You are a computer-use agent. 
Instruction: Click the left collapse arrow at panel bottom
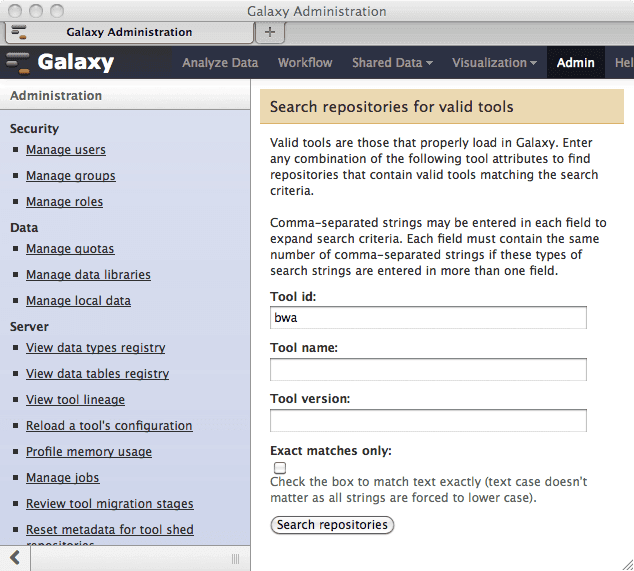click(x=15, y=558)
